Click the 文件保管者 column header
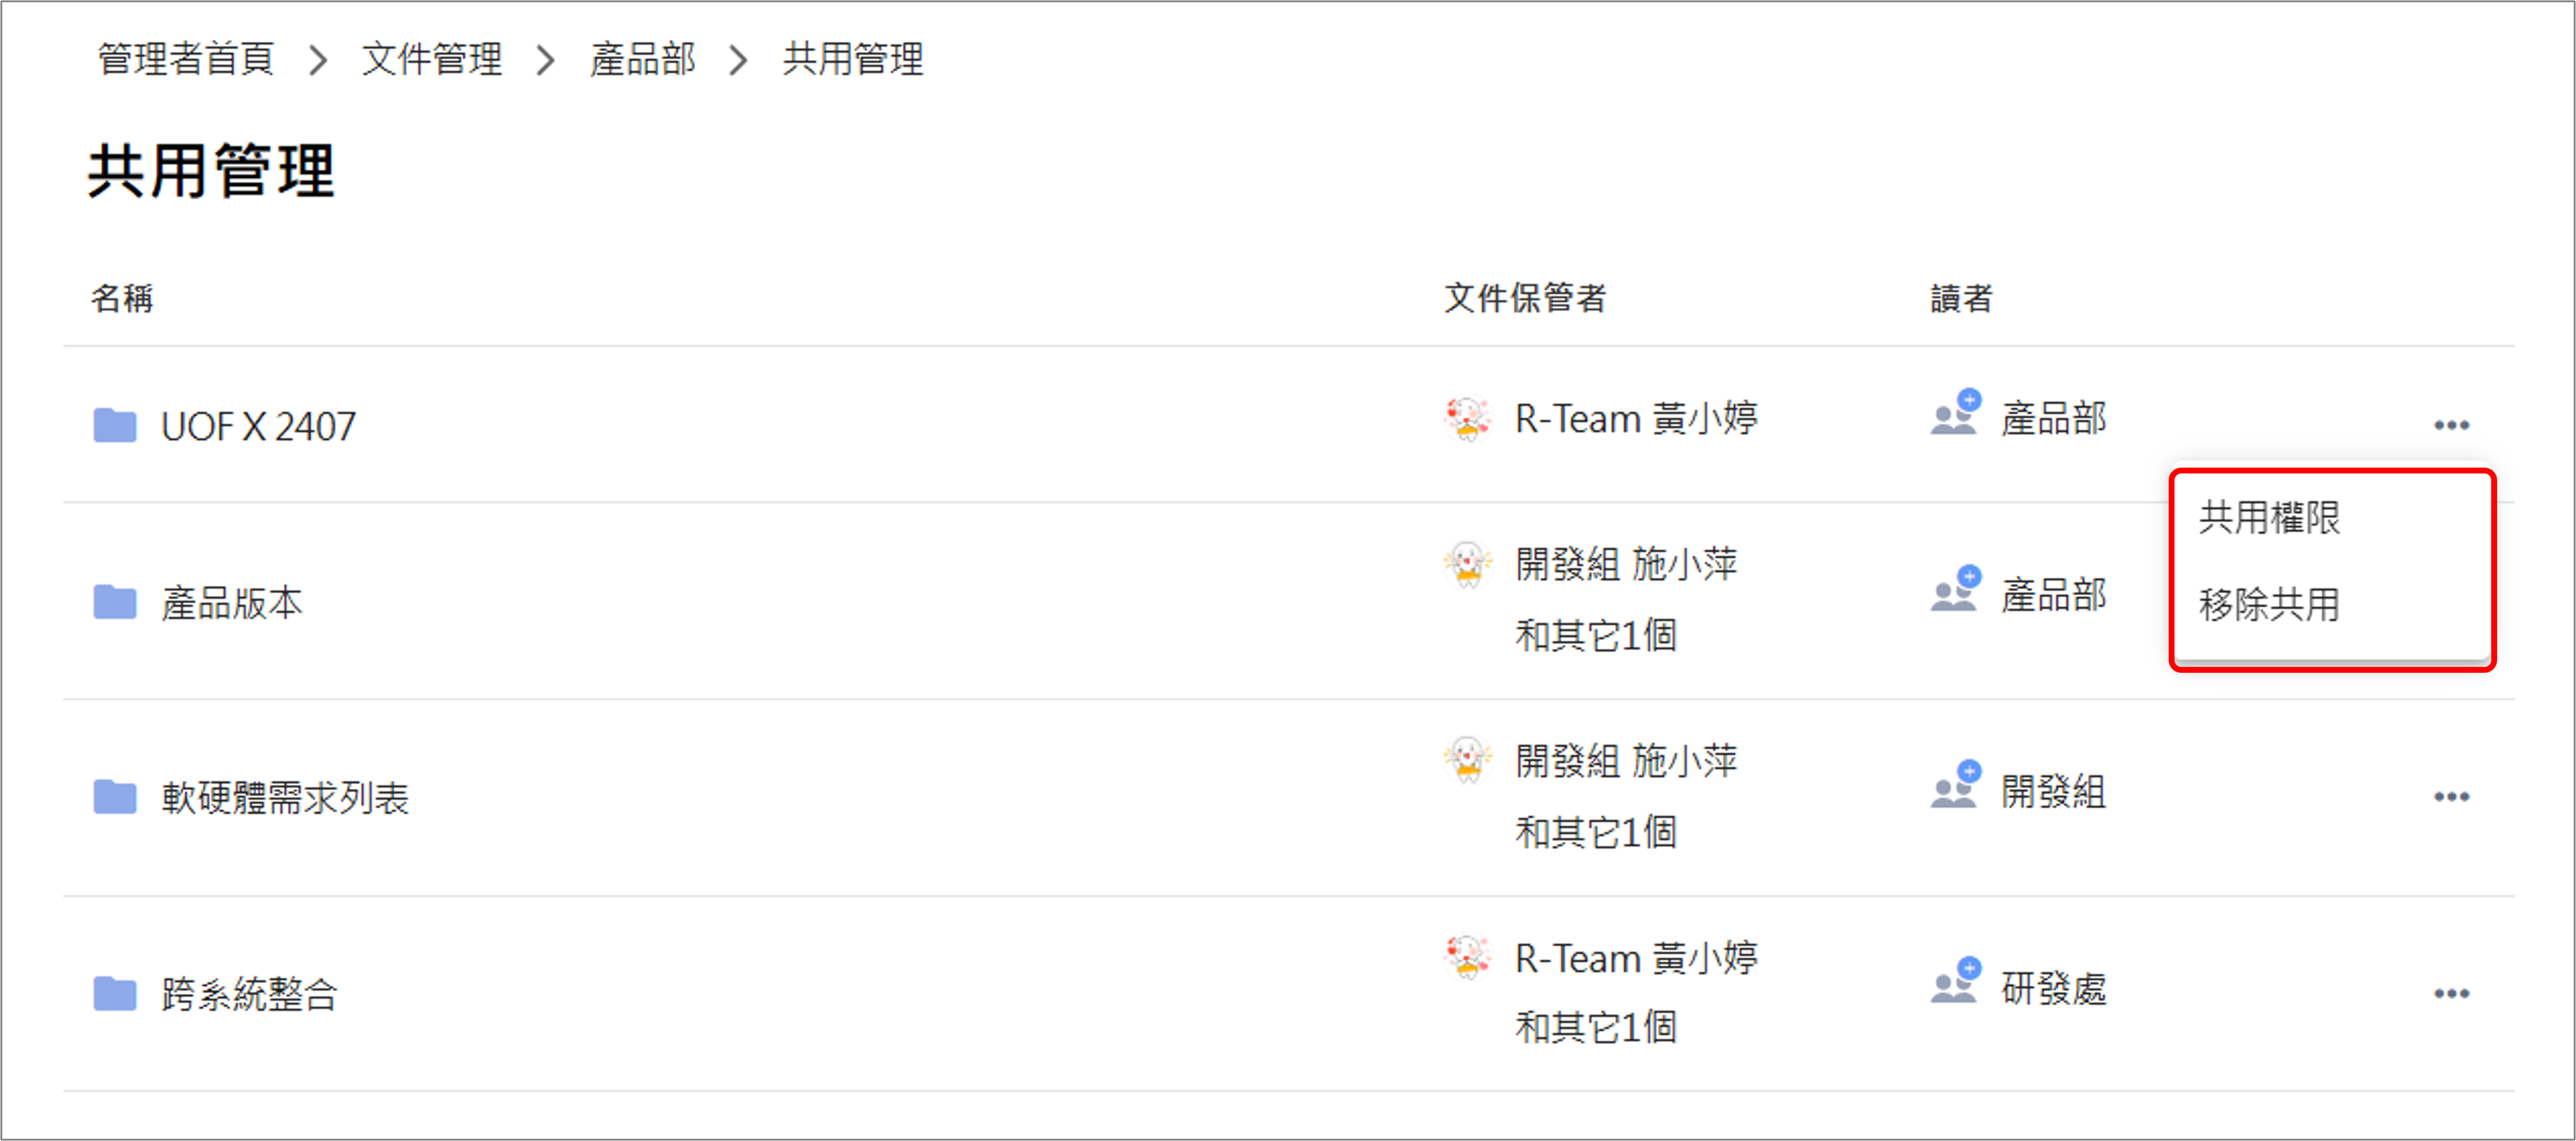 coord(1525,297)
